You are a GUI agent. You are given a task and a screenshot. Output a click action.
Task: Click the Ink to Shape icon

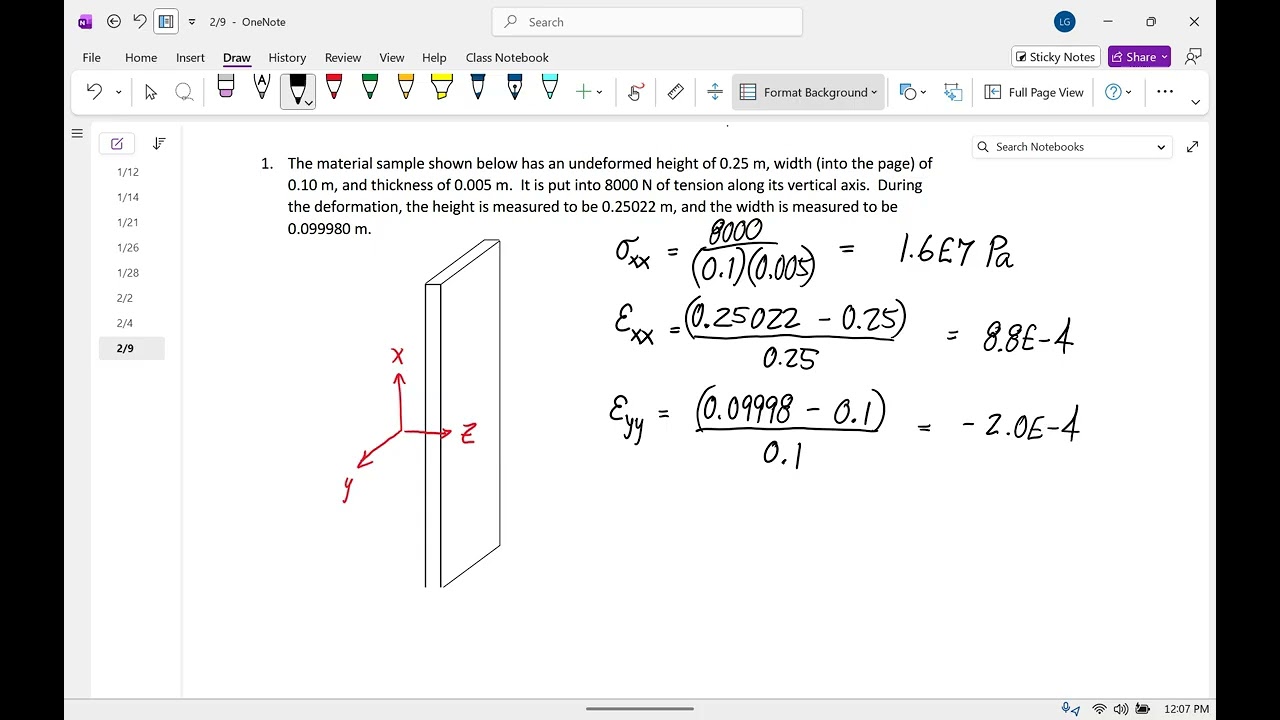click(x=953, y=92)
